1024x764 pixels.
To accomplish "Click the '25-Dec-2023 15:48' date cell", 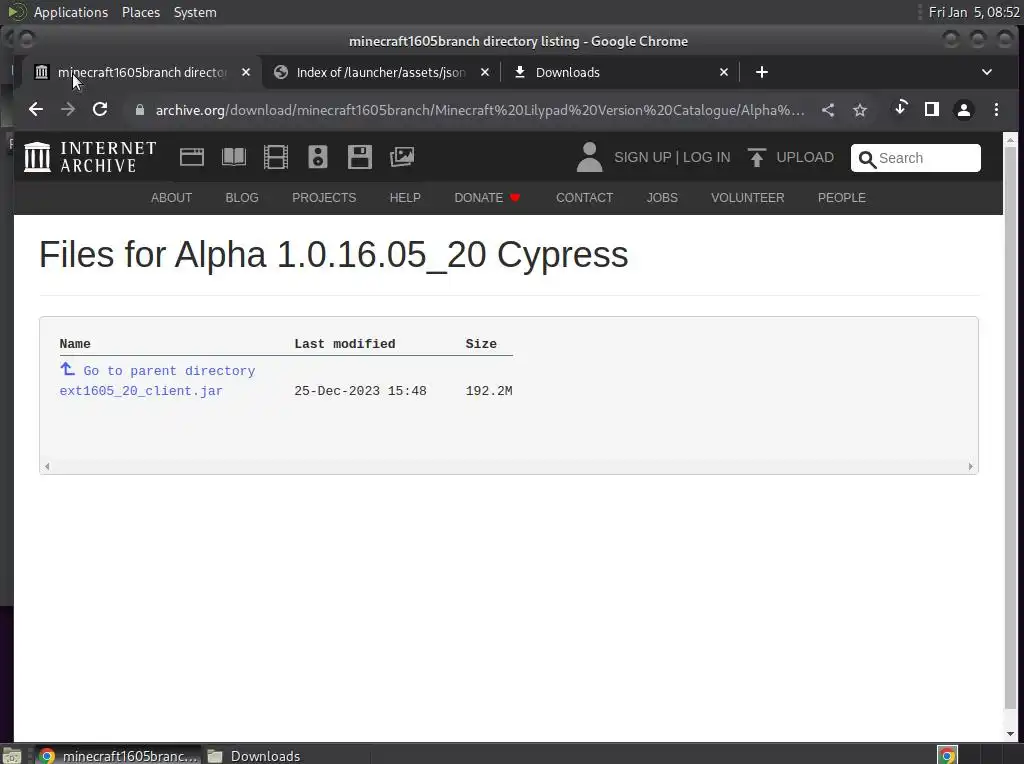I will (360, 391).
